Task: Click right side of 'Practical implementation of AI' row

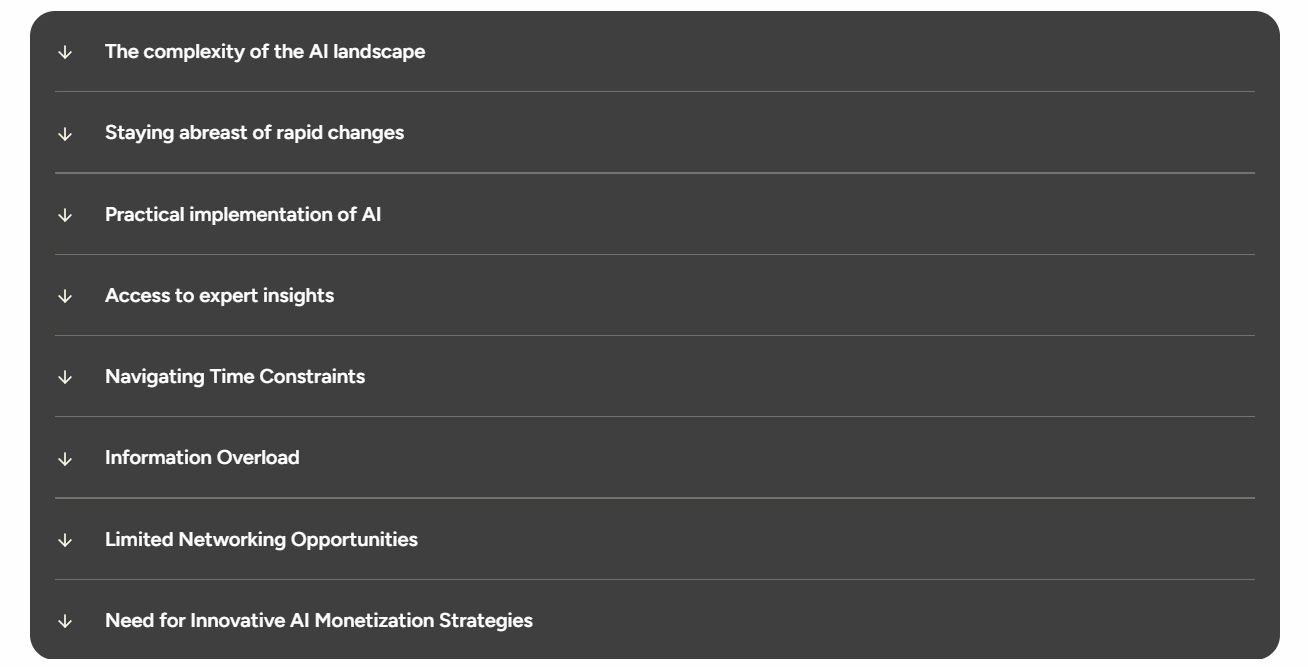Action: [900, 214]
